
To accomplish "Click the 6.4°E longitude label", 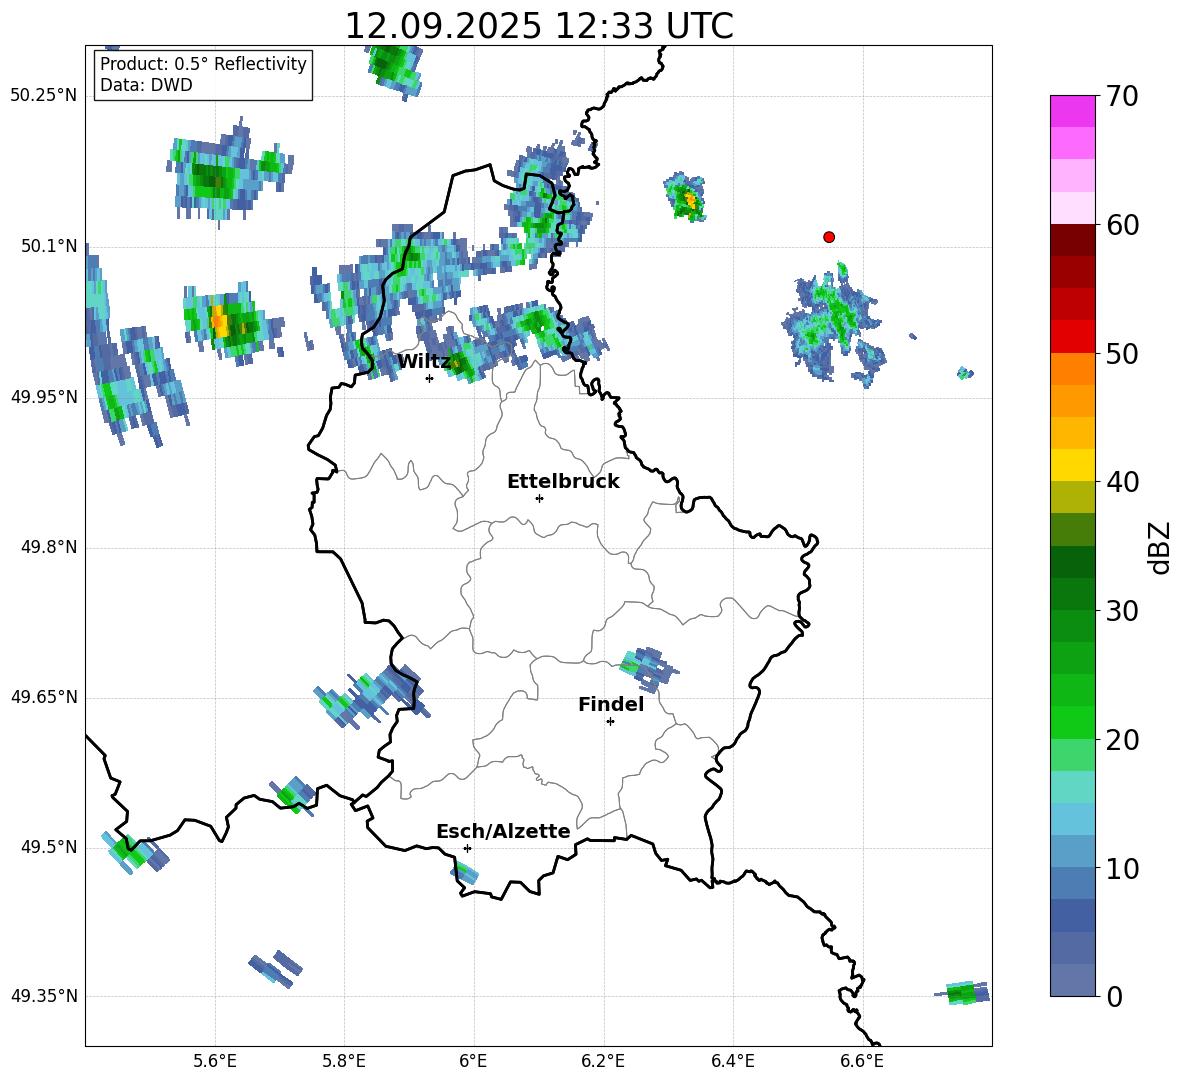I will (732, 1061).
